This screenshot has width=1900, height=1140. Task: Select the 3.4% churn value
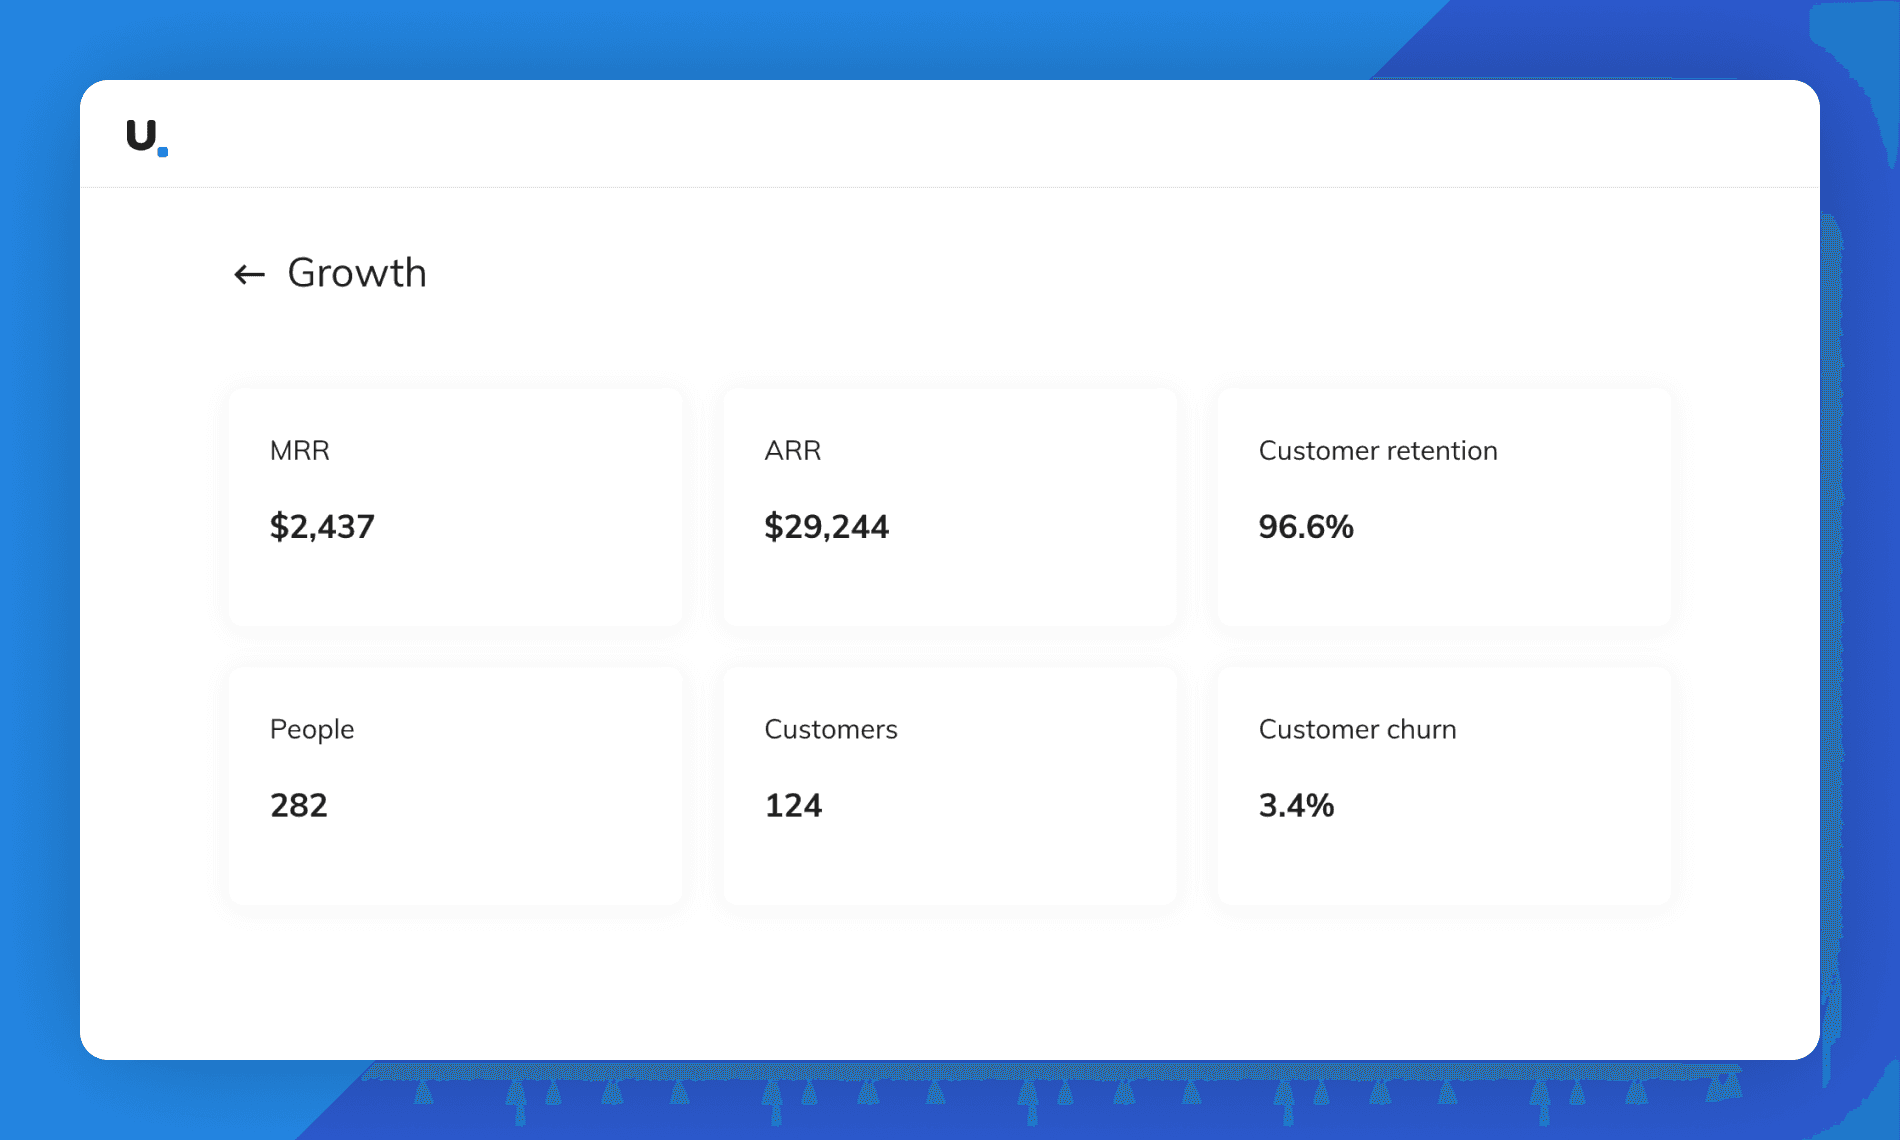click(1296, 805)
